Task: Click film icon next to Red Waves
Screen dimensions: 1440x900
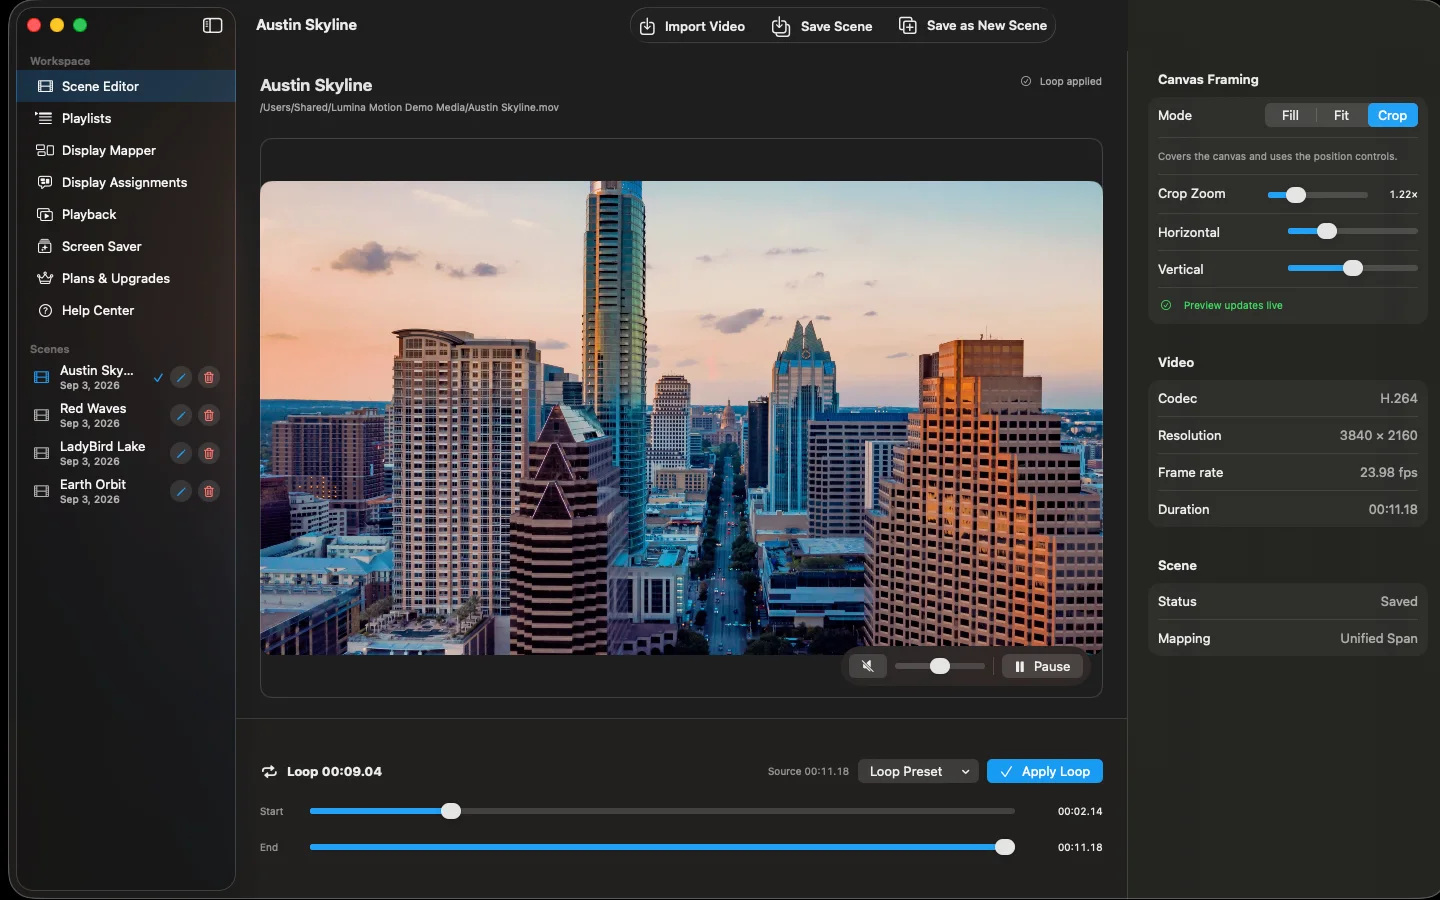Action: (41, 415)
